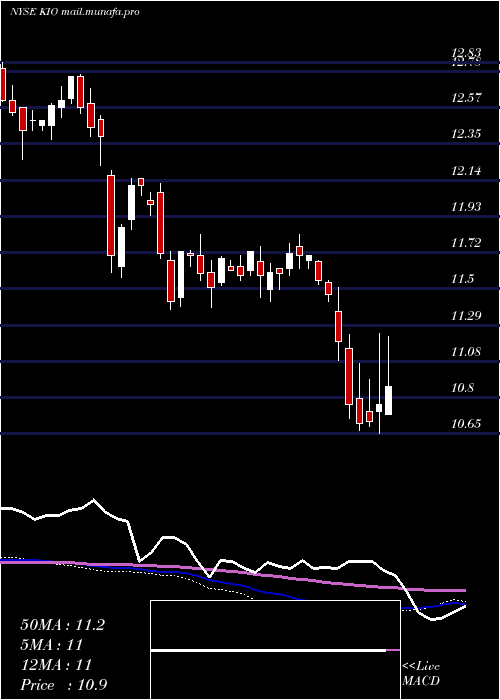Click the 12.35 price axis label
The width and height of the screenshot is (500, 700).
click(466, 134)
